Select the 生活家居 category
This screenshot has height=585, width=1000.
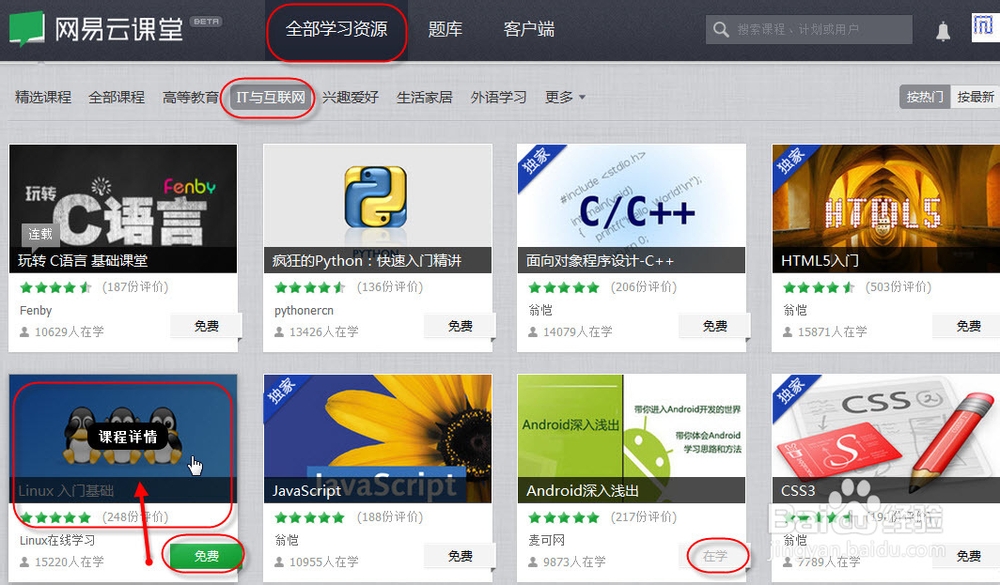pos(425,97)
